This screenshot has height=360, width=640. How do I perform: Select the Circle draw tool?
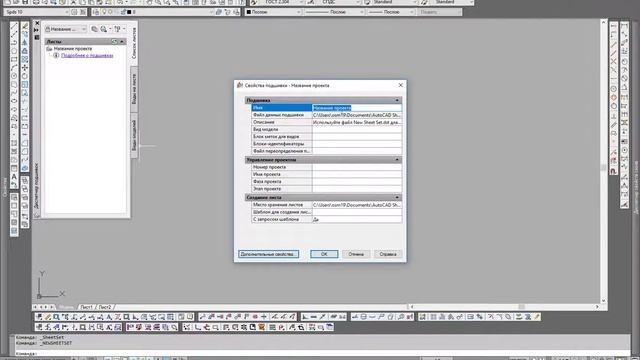tap(14, 76)
